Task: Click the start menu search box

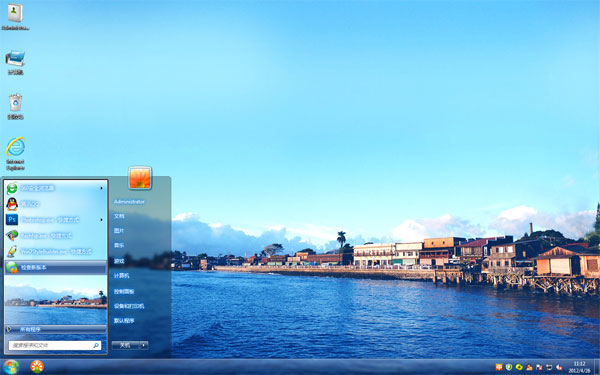Action: point(55,345)
